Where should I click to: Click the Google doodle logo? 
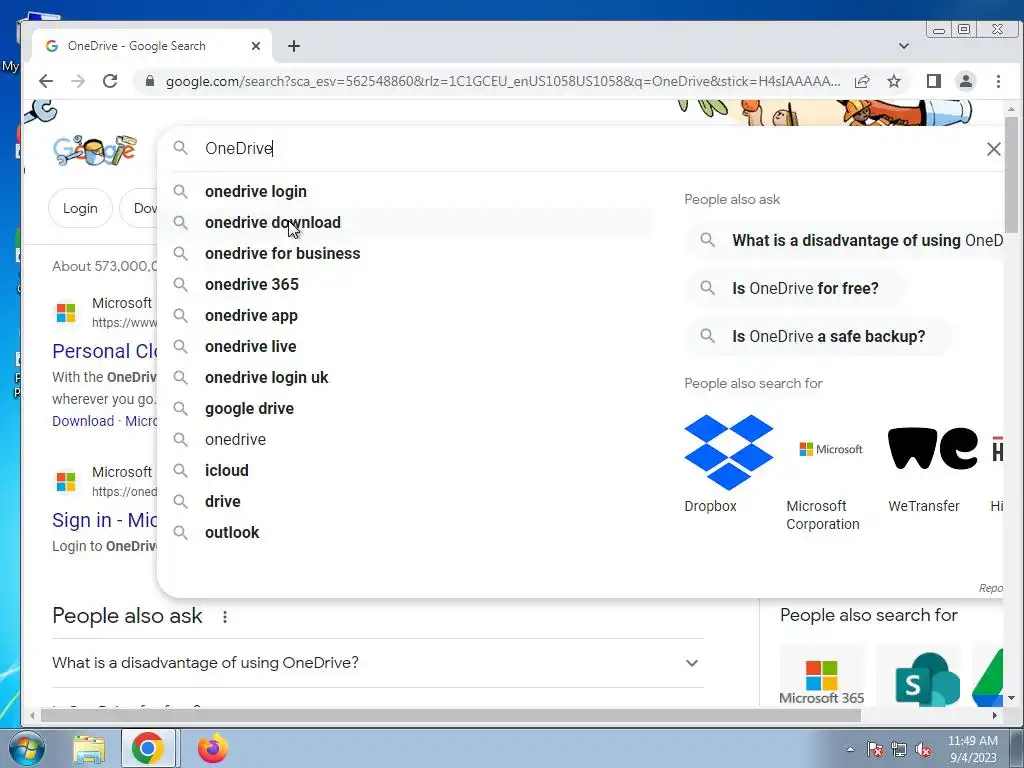pyautogui.click(x=95, y=150)
